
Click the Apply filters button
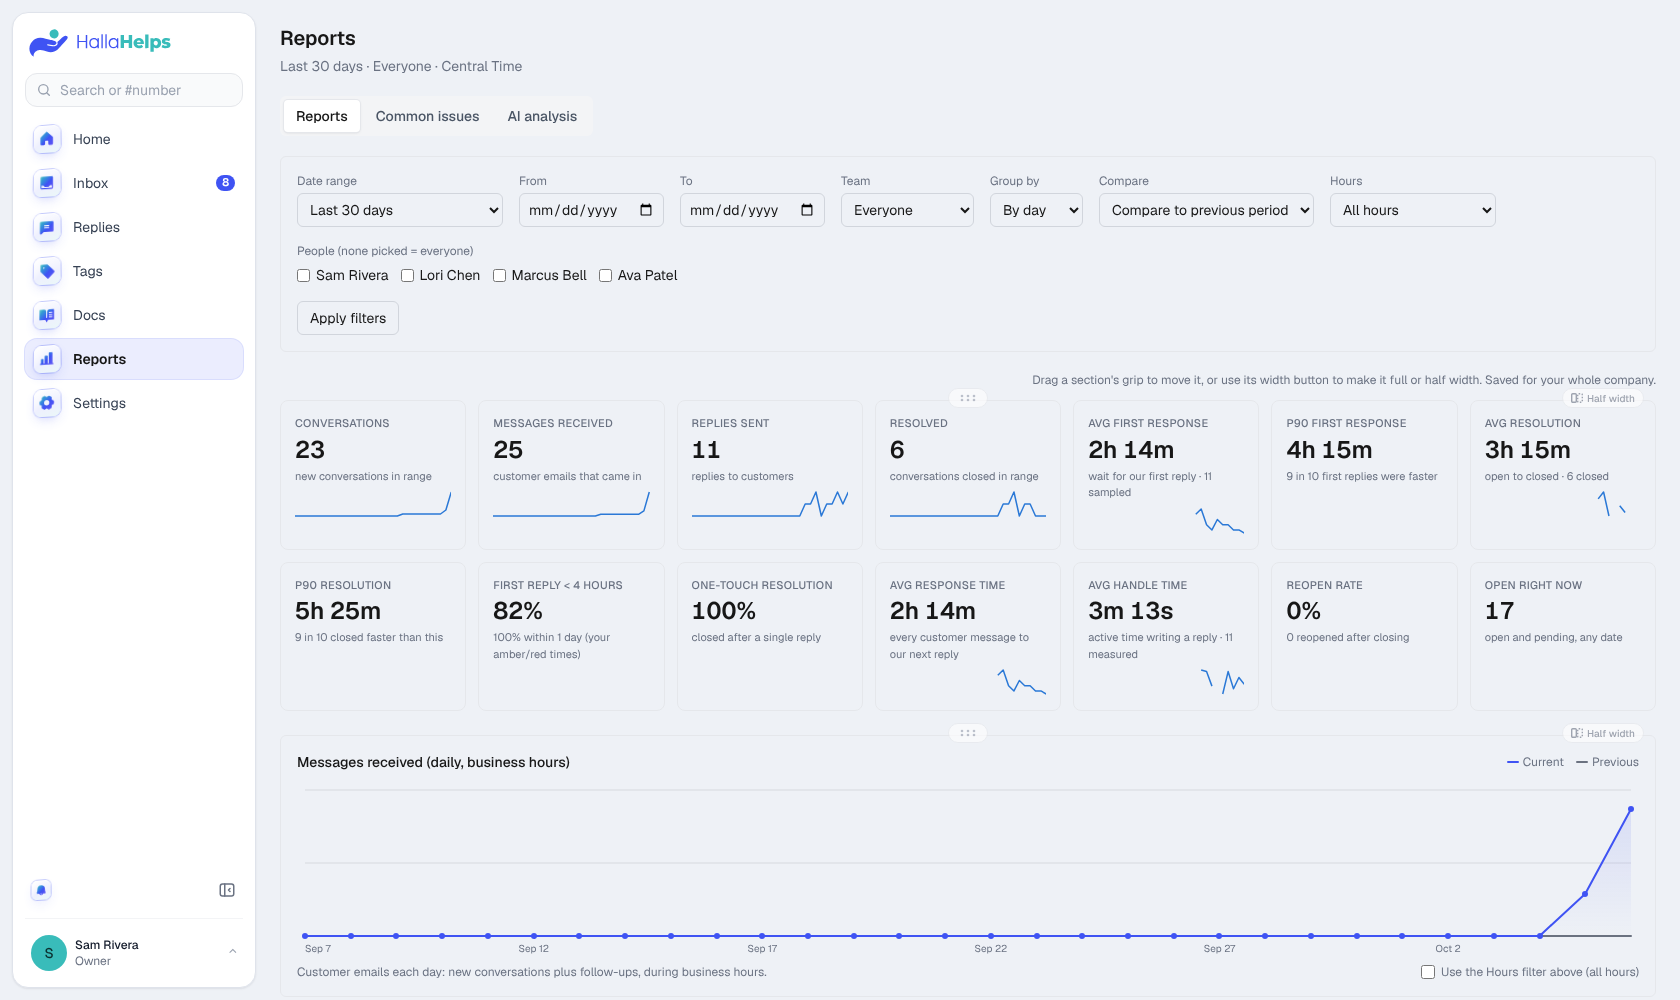tap(348, 318)
